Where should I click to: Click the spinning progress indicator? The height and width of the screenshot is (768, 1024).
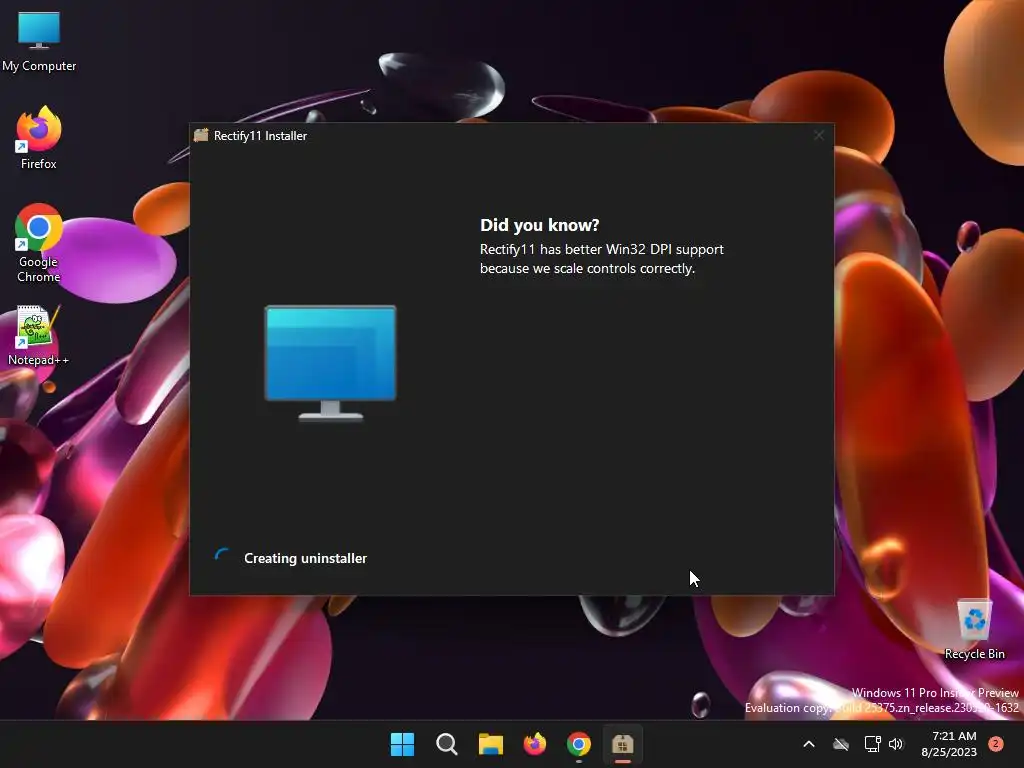[x=223, y=556]
